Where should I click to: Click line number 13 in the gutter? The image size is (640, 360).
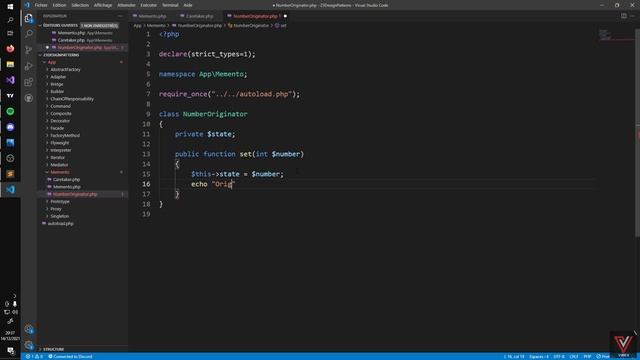146,154
